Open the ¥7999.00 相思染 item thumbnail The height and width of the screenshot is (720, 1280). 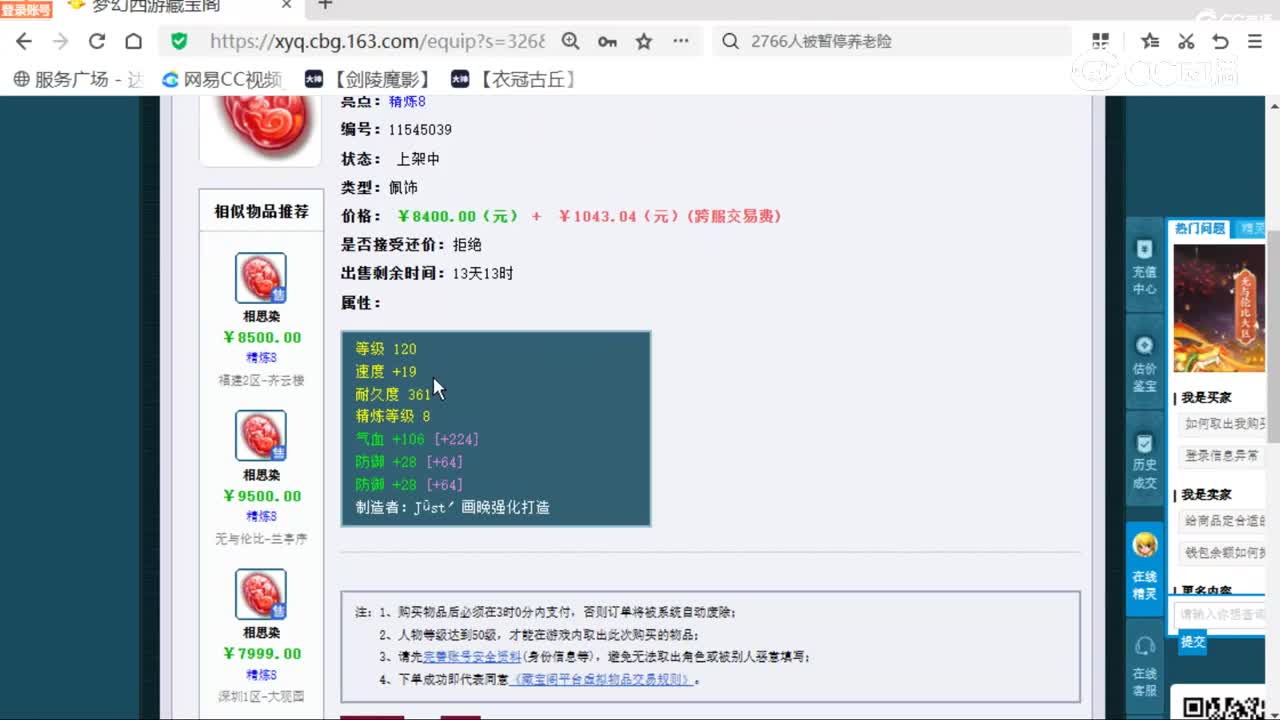point(261,595)
